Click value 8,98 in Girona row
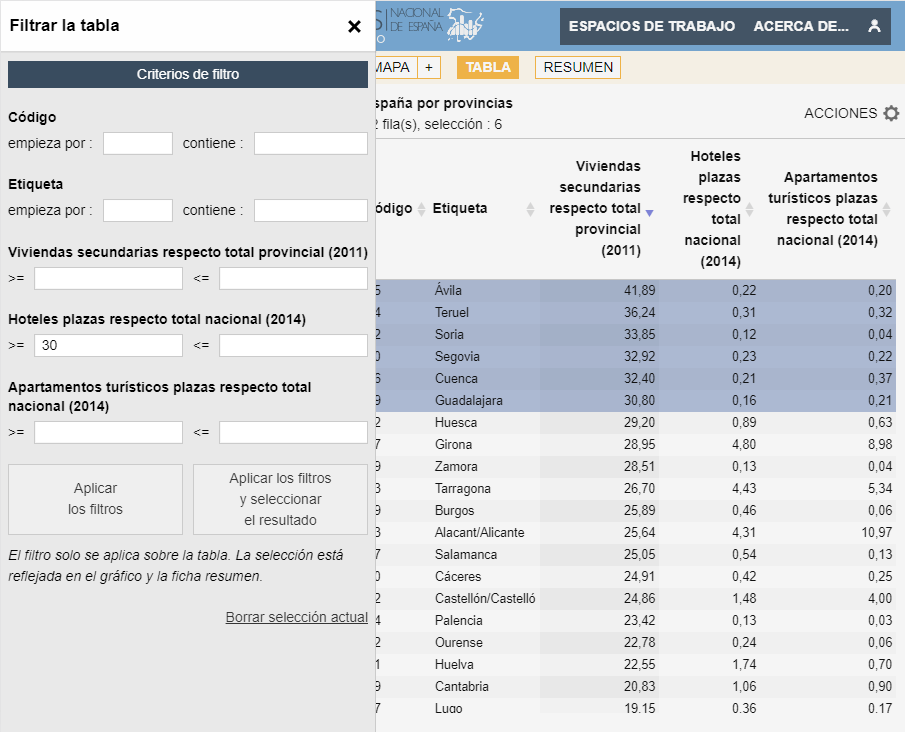 880,444
